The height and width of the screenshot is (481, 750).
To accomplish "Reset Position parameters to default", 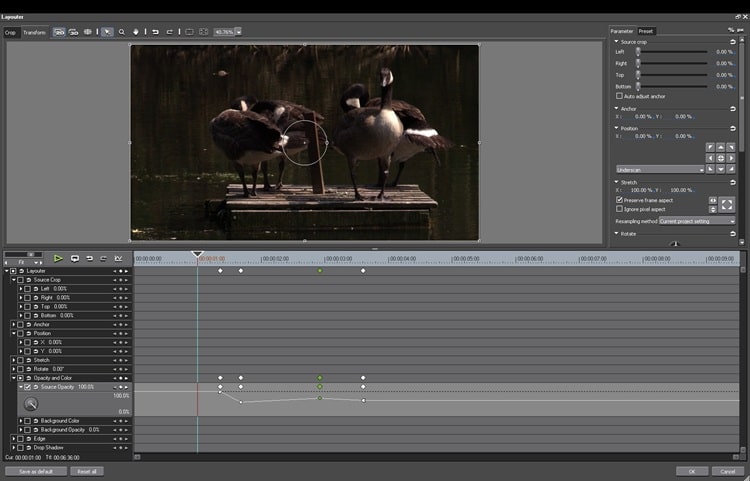I will [733, 129].
